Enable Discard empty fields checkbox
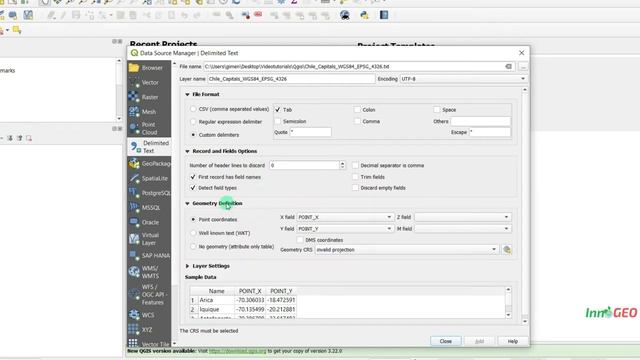 pyautogui.click(x=355, y=188)
